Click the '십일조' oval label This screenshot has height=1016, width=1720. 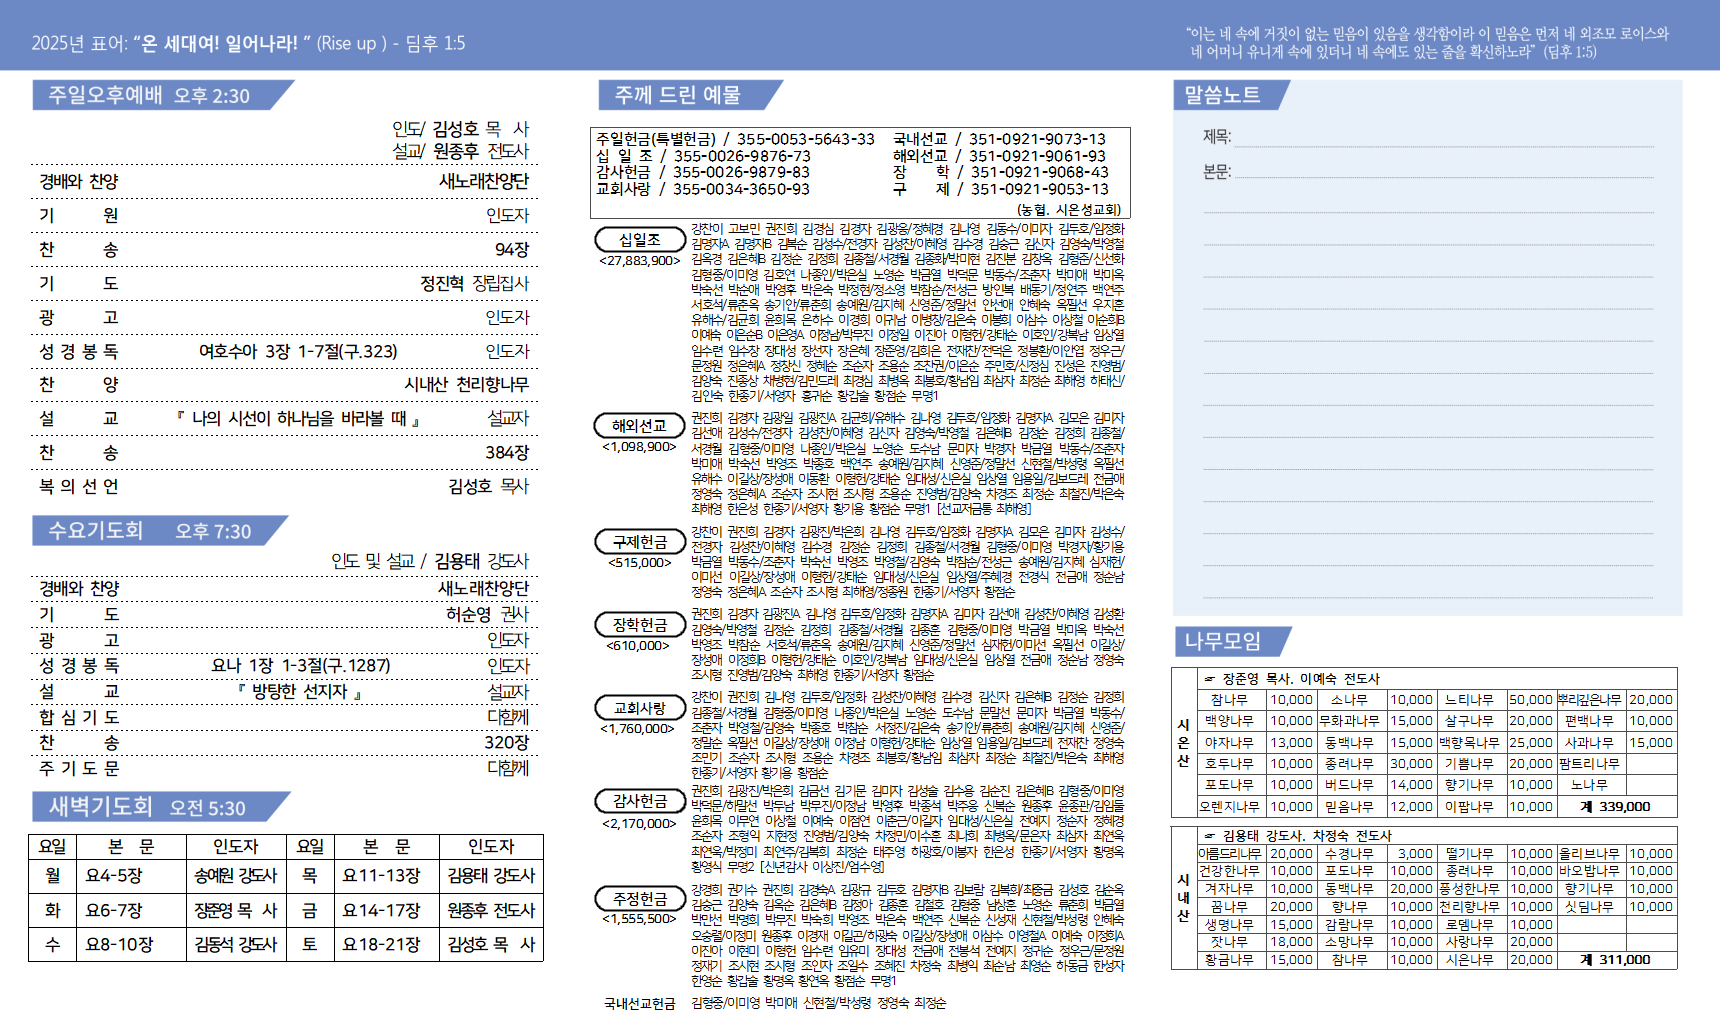coord(640,240)
